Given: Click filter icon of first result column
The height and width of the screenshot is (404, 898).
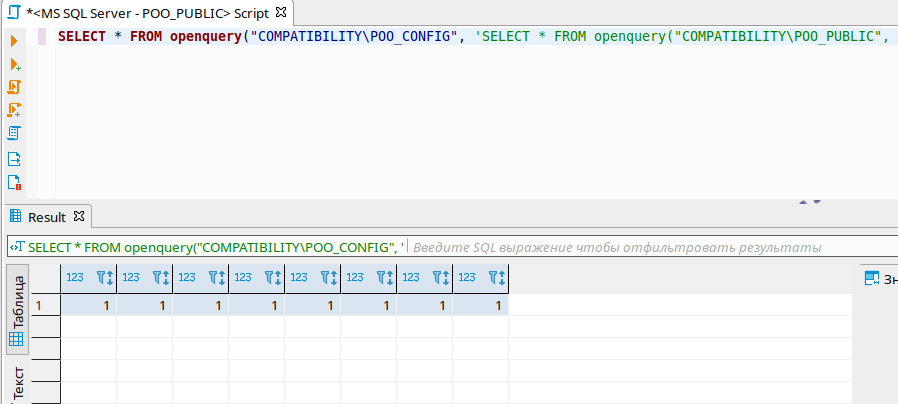Looking at the screenshot, I should point(101,278).
